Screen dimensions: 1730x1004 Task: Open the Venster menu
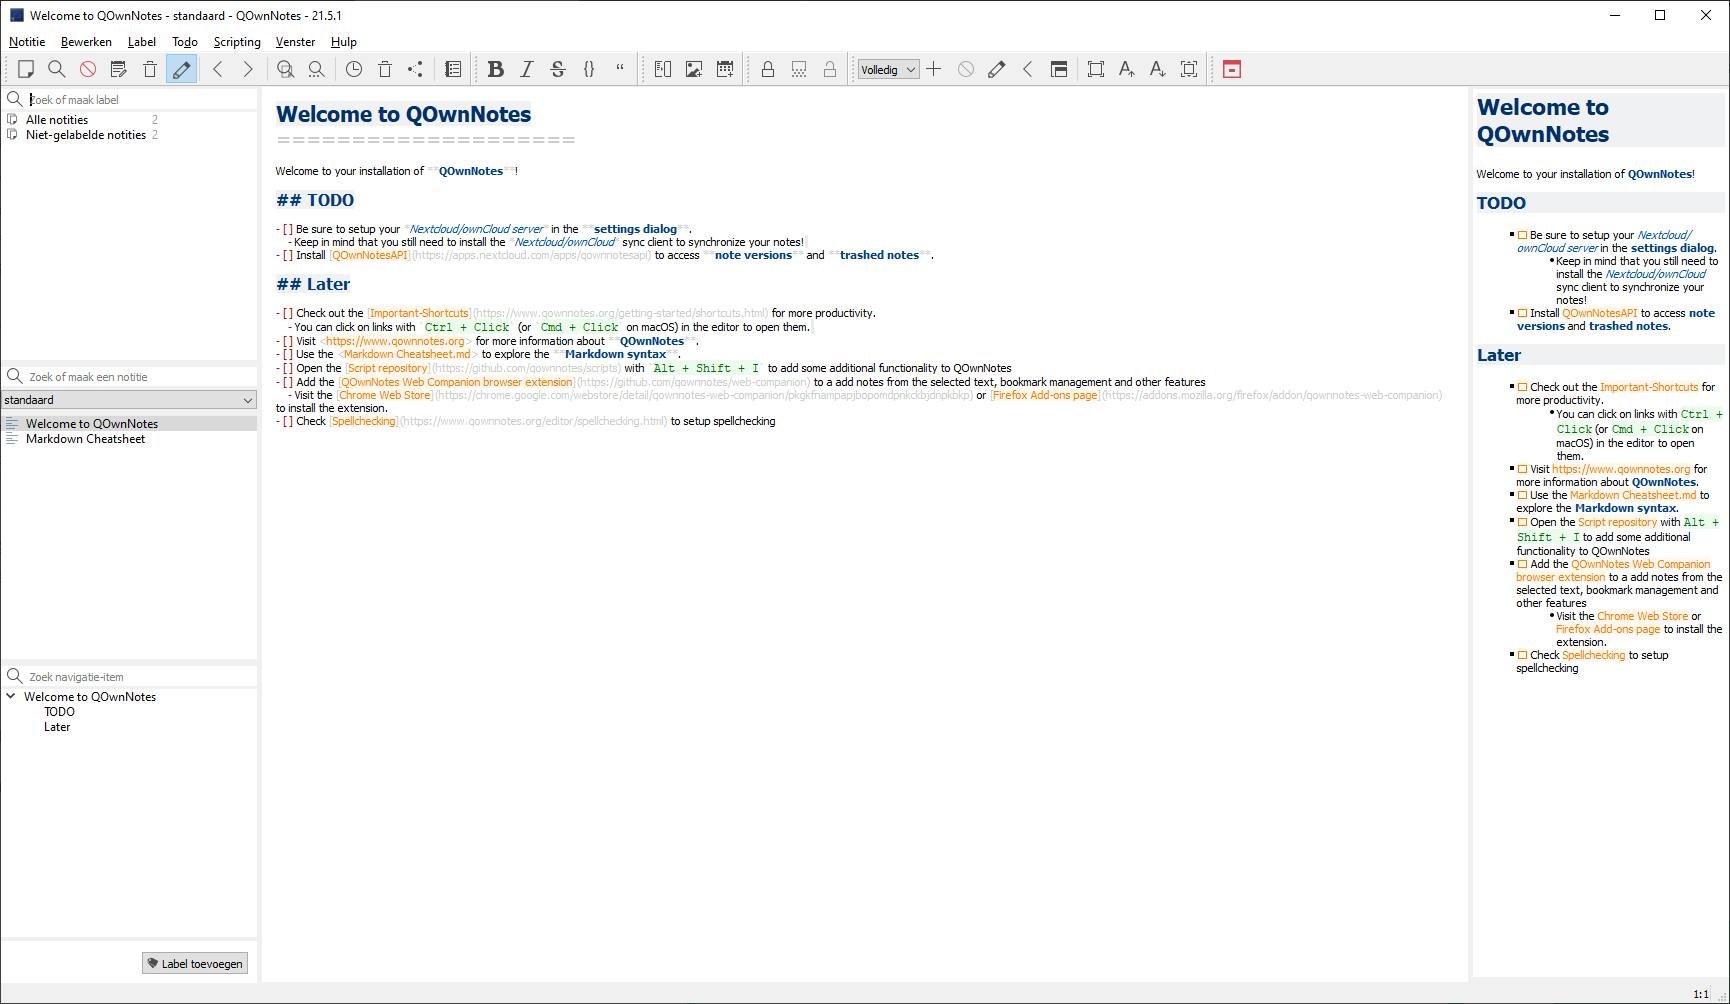pyautogui.click(x=295, y=42)
